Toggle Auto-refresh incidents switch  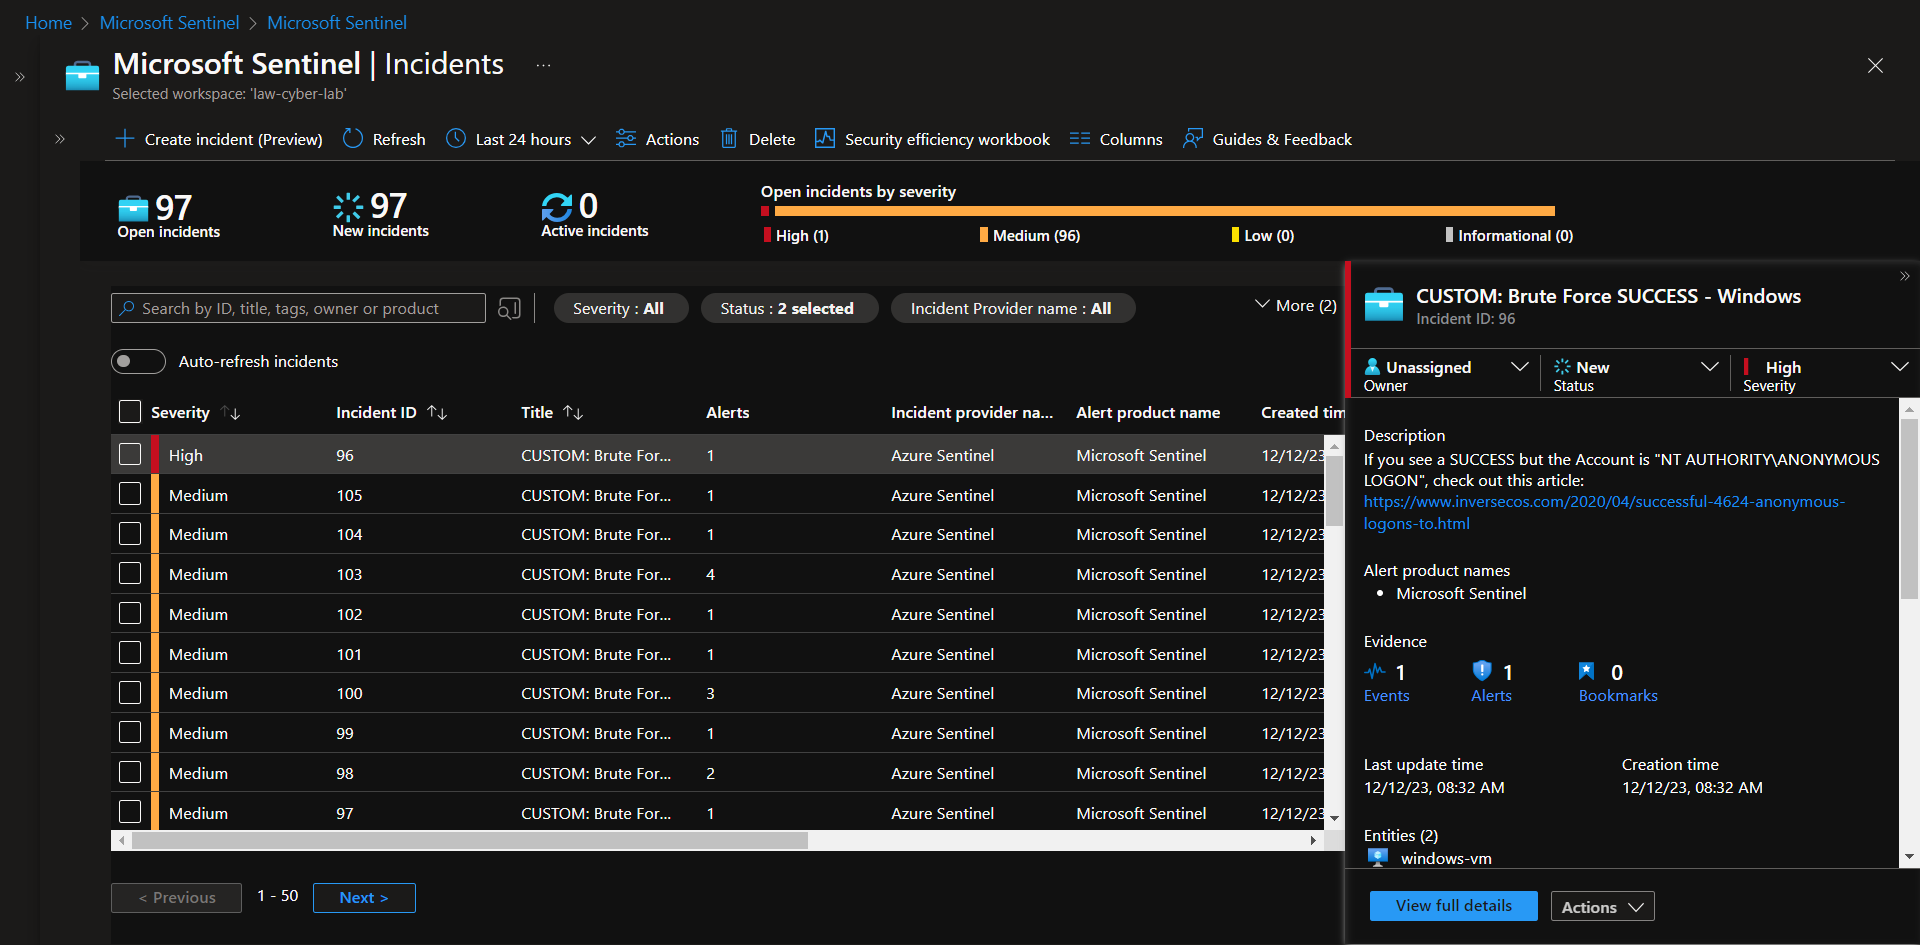[138, 361]
